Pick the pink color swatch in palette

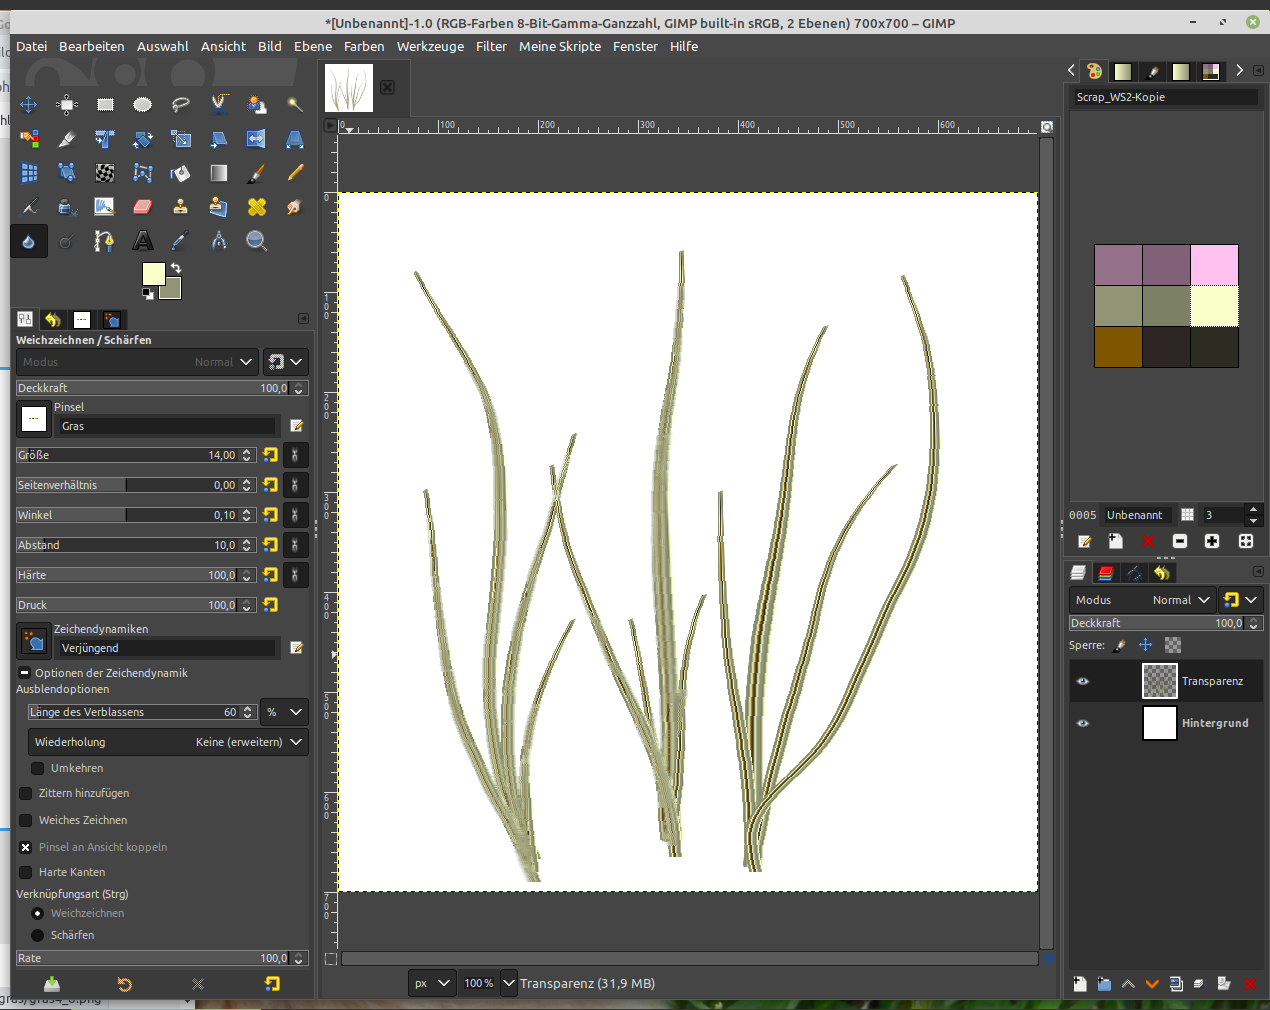1214,265
